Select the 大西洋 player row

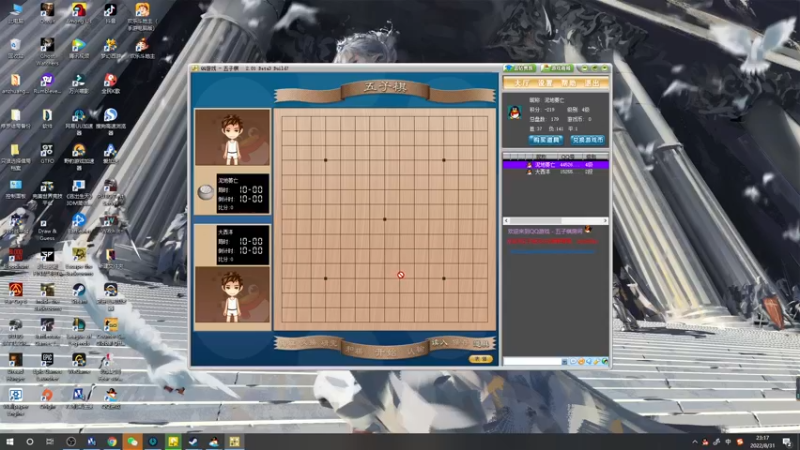[x=556, y=172]
